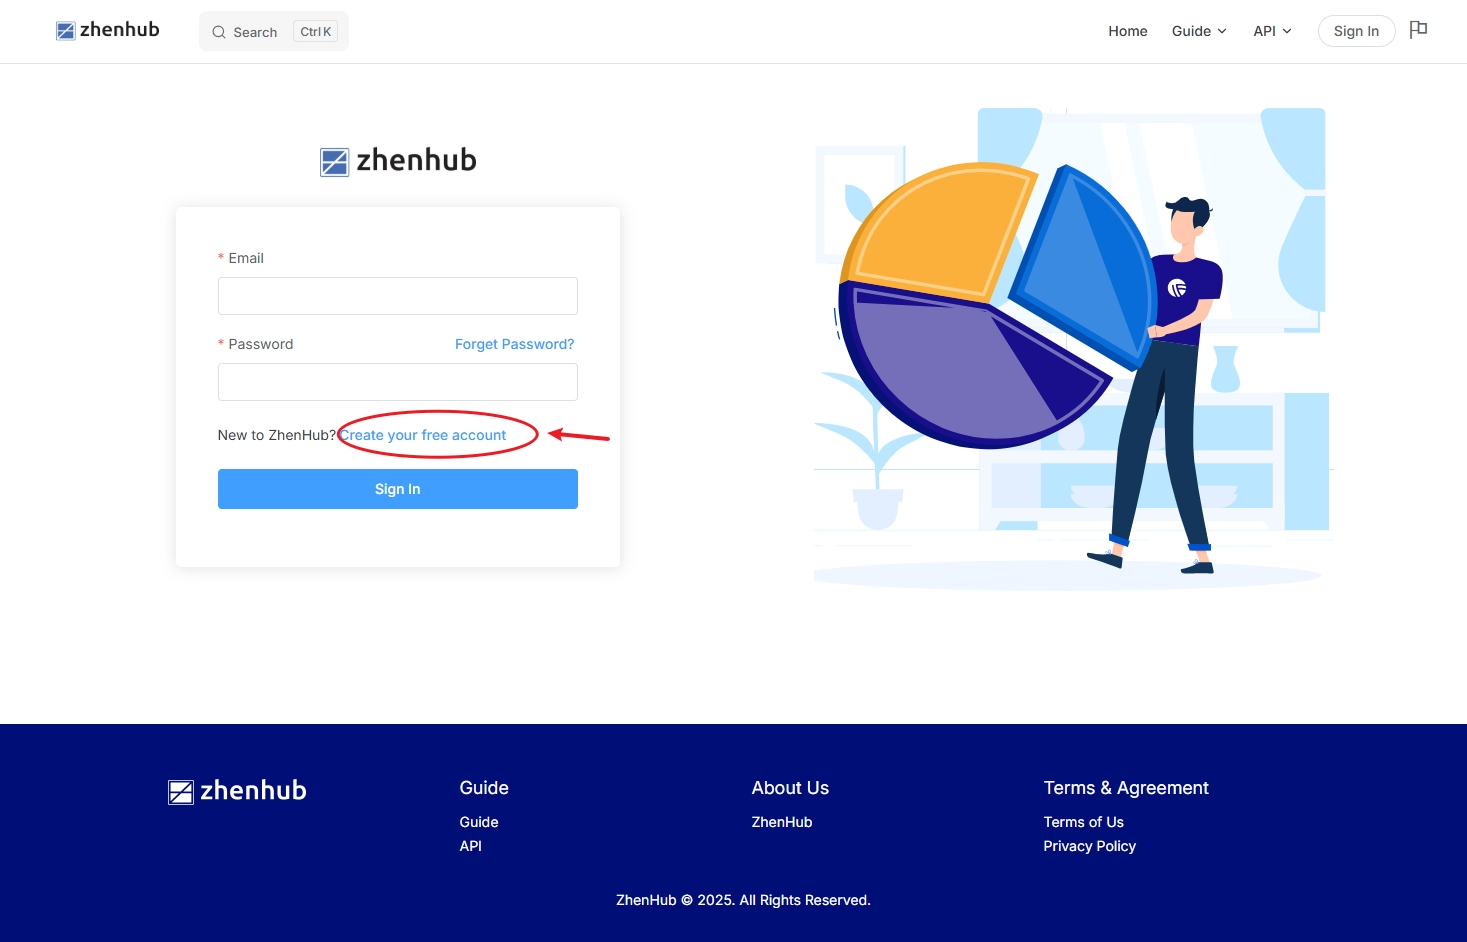The width and height of the screenshot is (1467, 942).
Task: Click Sign In in the top navigation
Action: pyautogui.click(x=1356, y=31)
